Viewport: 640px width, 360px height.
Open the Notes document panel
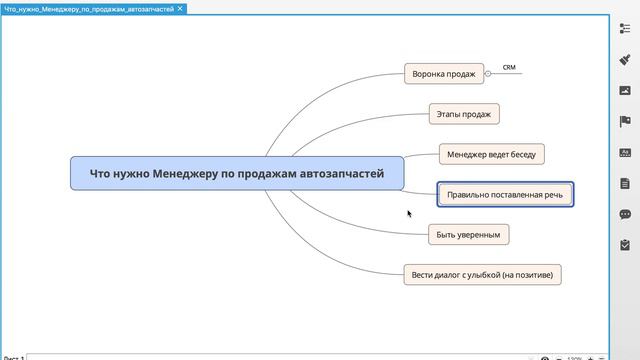(624, 183)
